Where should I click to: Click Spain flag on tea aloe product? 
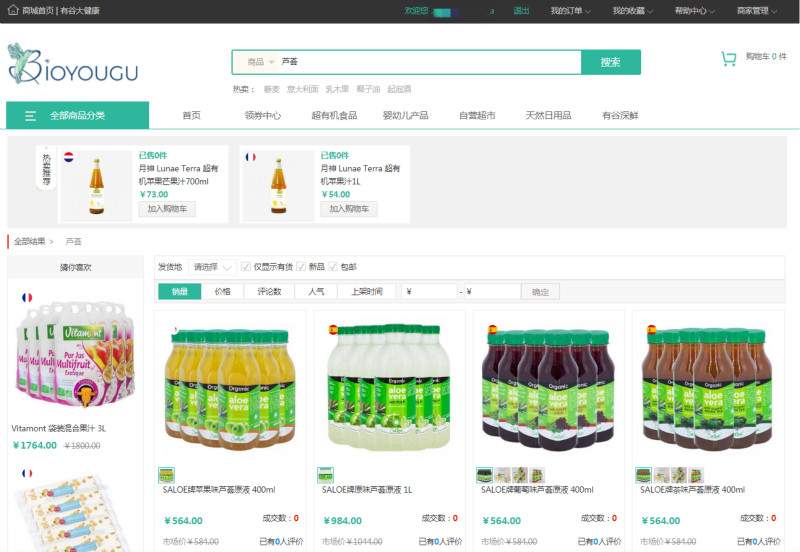(x=652, y=330)
